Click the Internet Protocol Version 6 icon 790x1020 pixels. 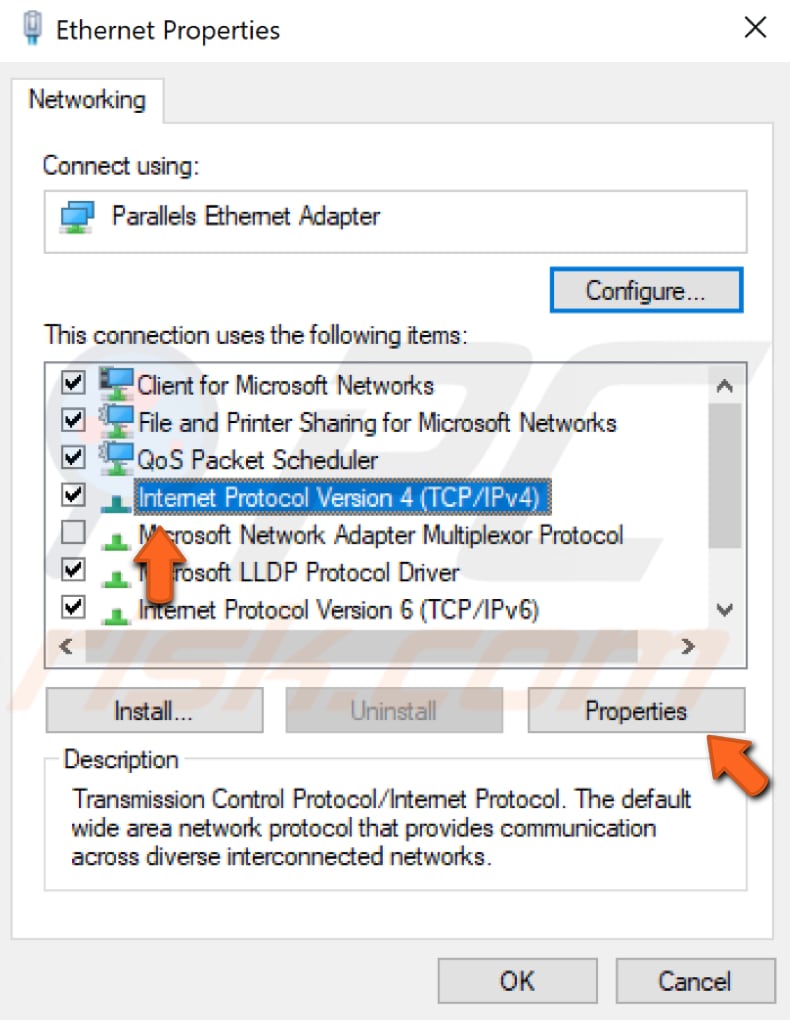pyautogui.click(x=116, y=609)
